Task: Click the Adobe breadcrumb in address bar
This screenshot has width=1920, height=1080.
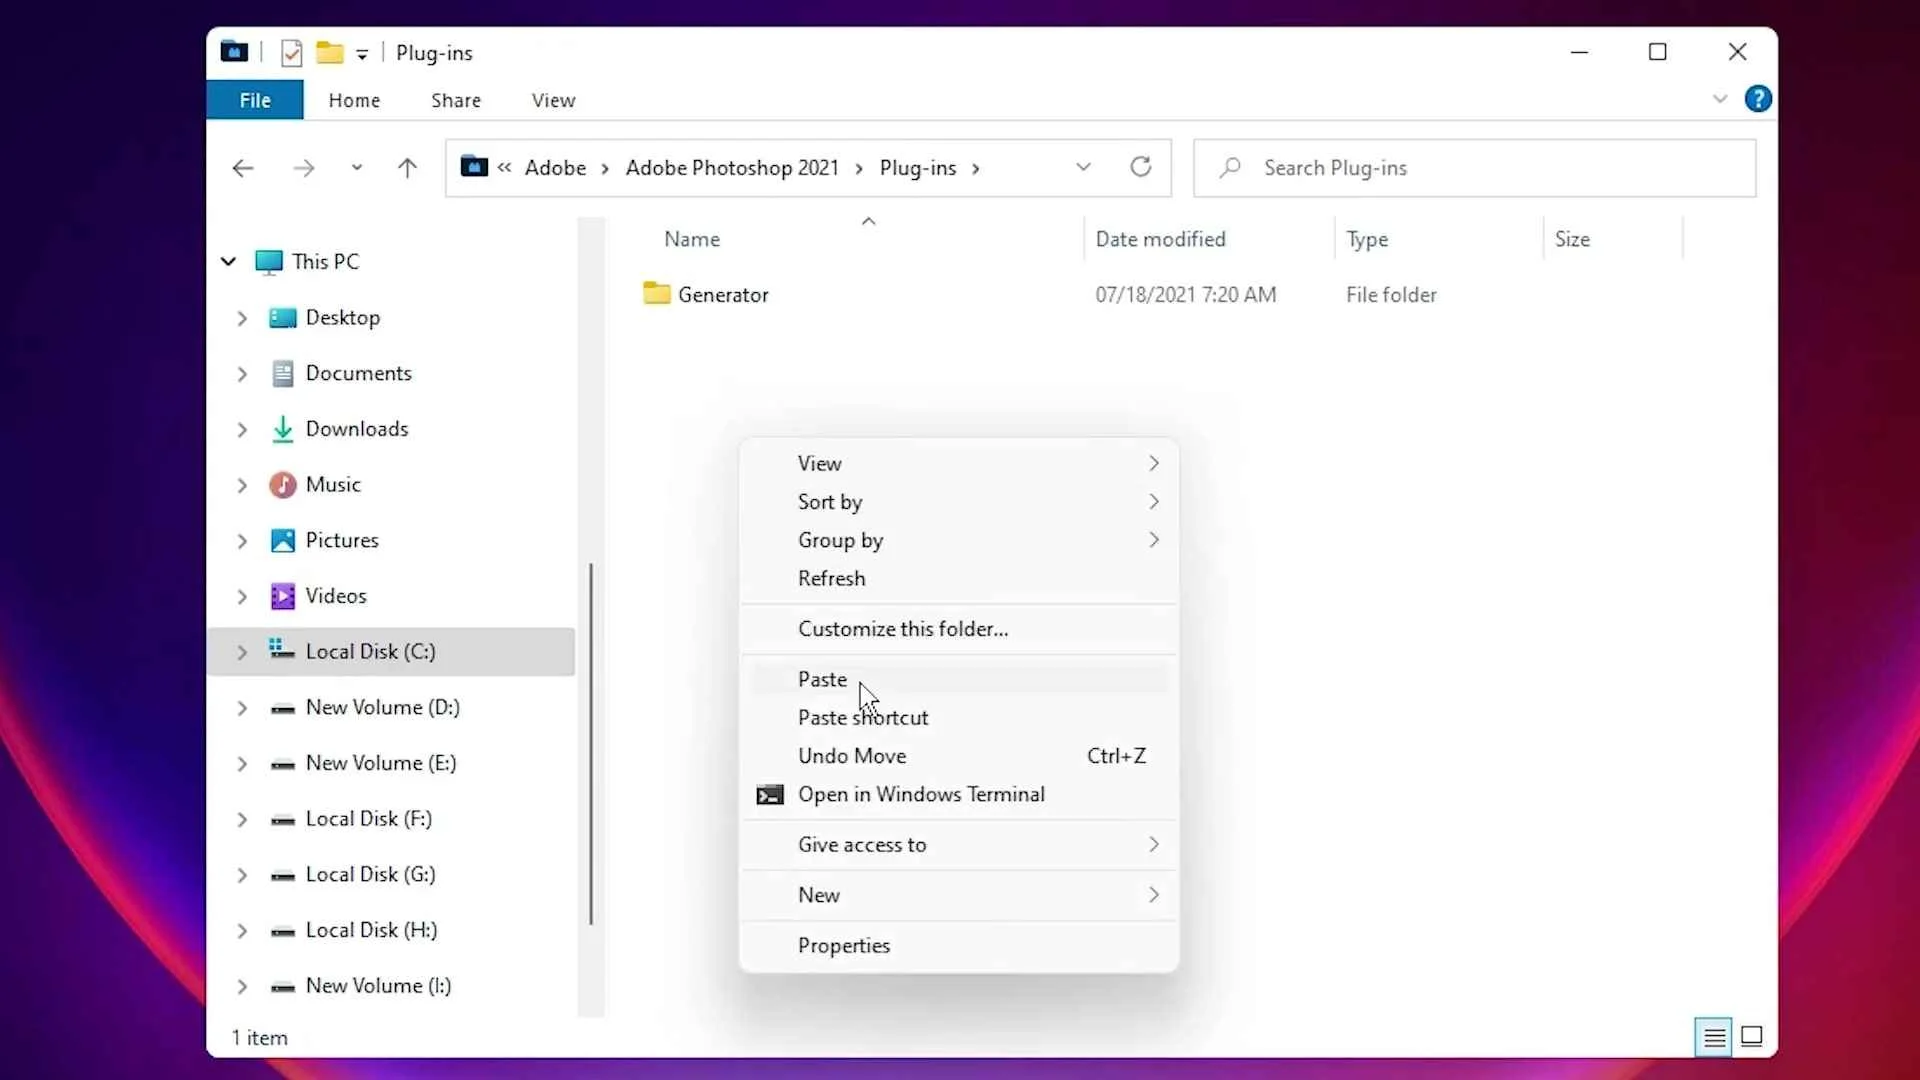Action: point(555,168)
